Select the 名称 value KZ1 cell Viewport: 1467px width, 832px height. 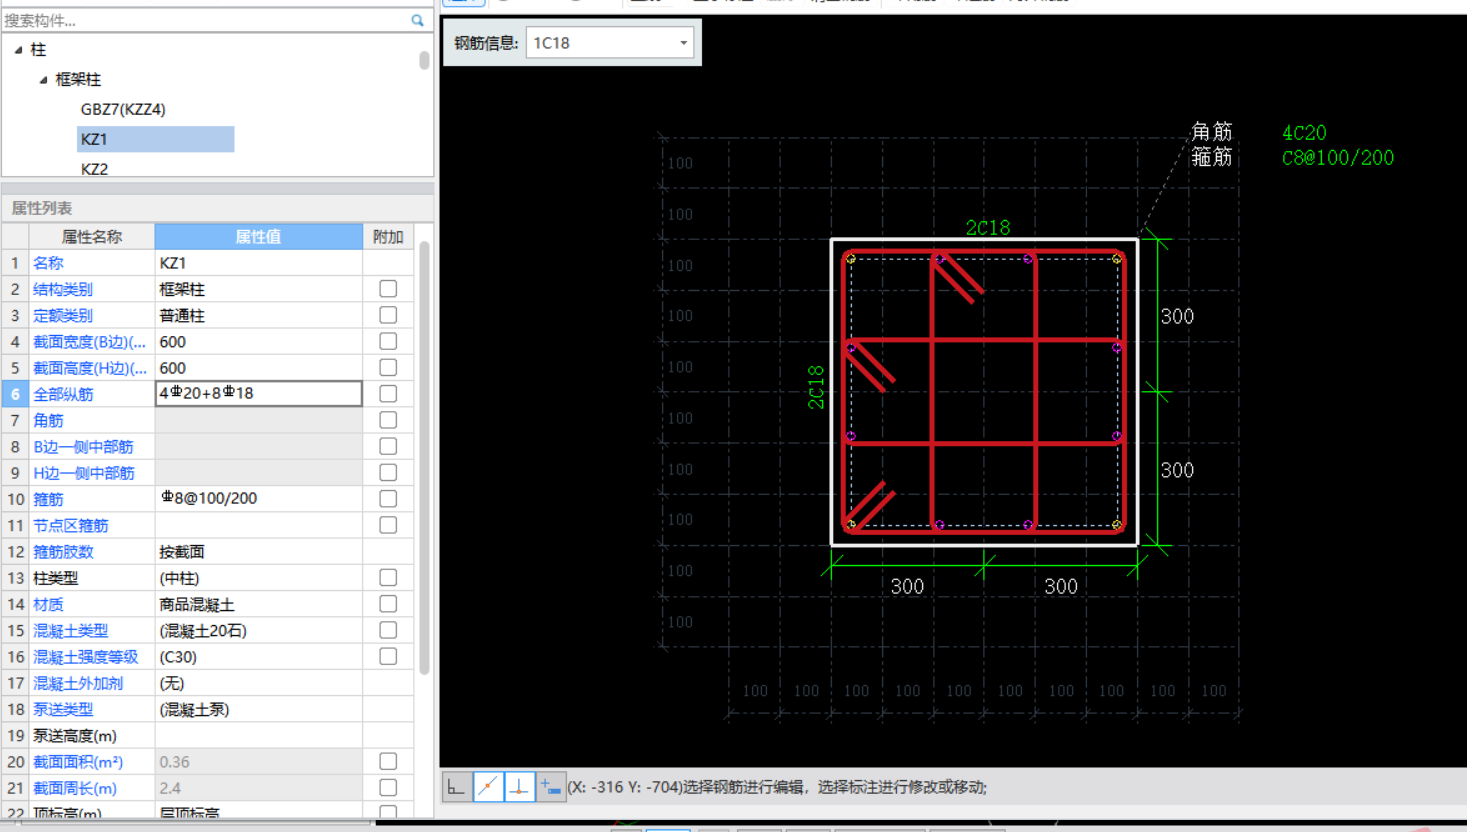(x=259, y=263)
